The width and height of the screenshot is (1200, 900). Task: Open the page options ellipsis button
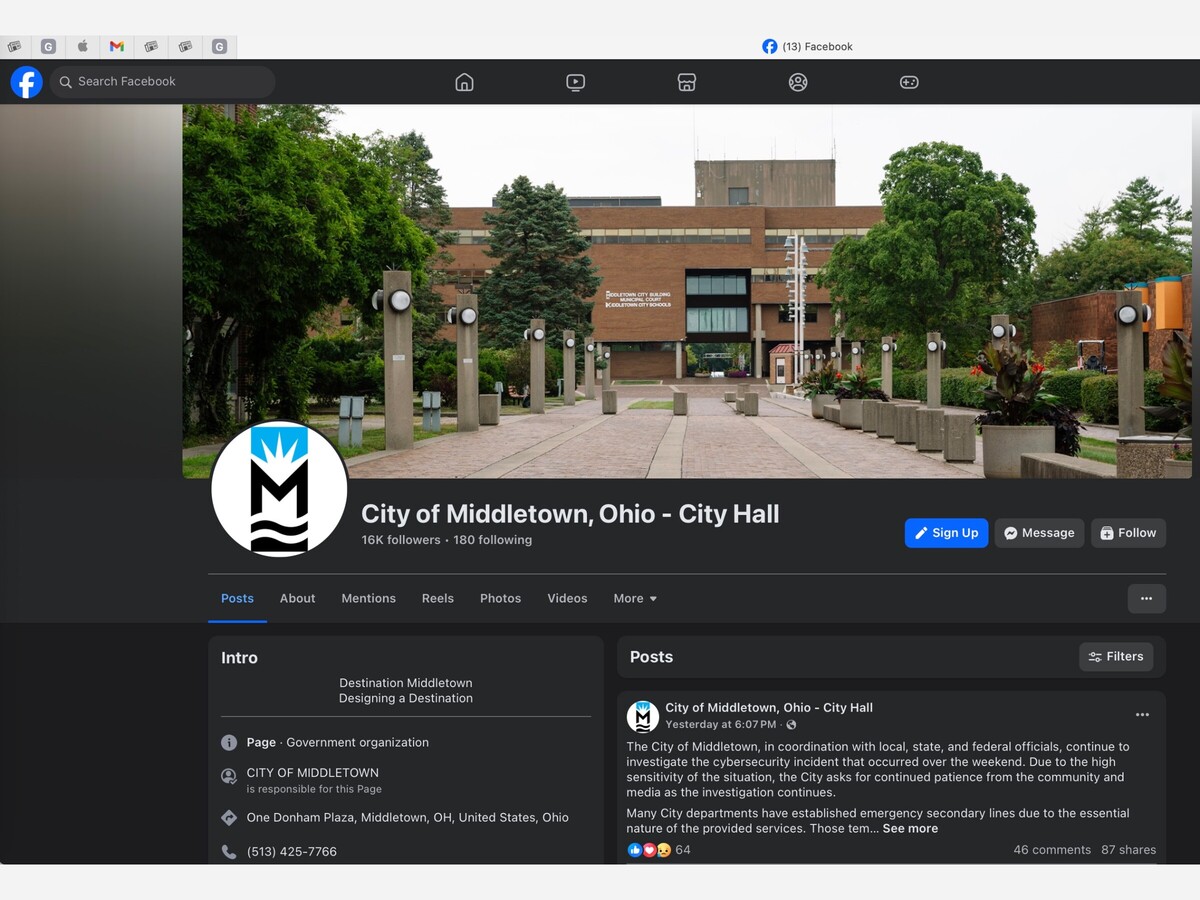1146,598
